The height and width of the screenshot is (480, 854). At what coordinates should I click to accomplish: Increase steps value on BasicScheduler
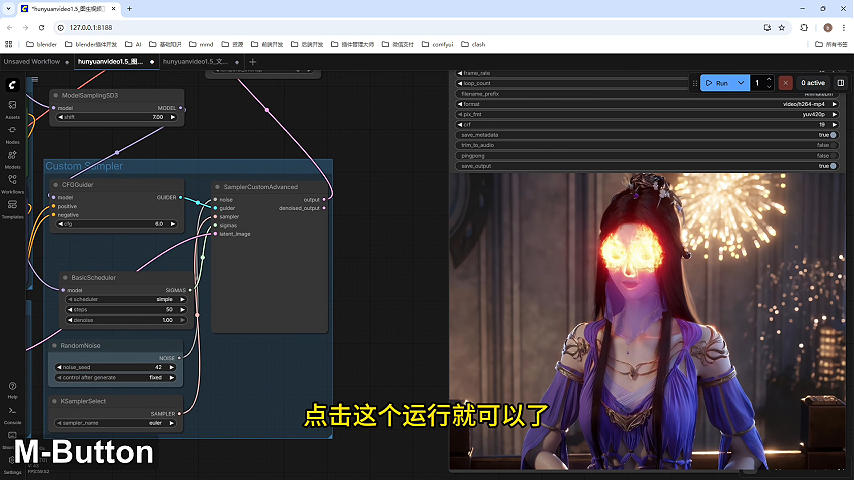182,309
